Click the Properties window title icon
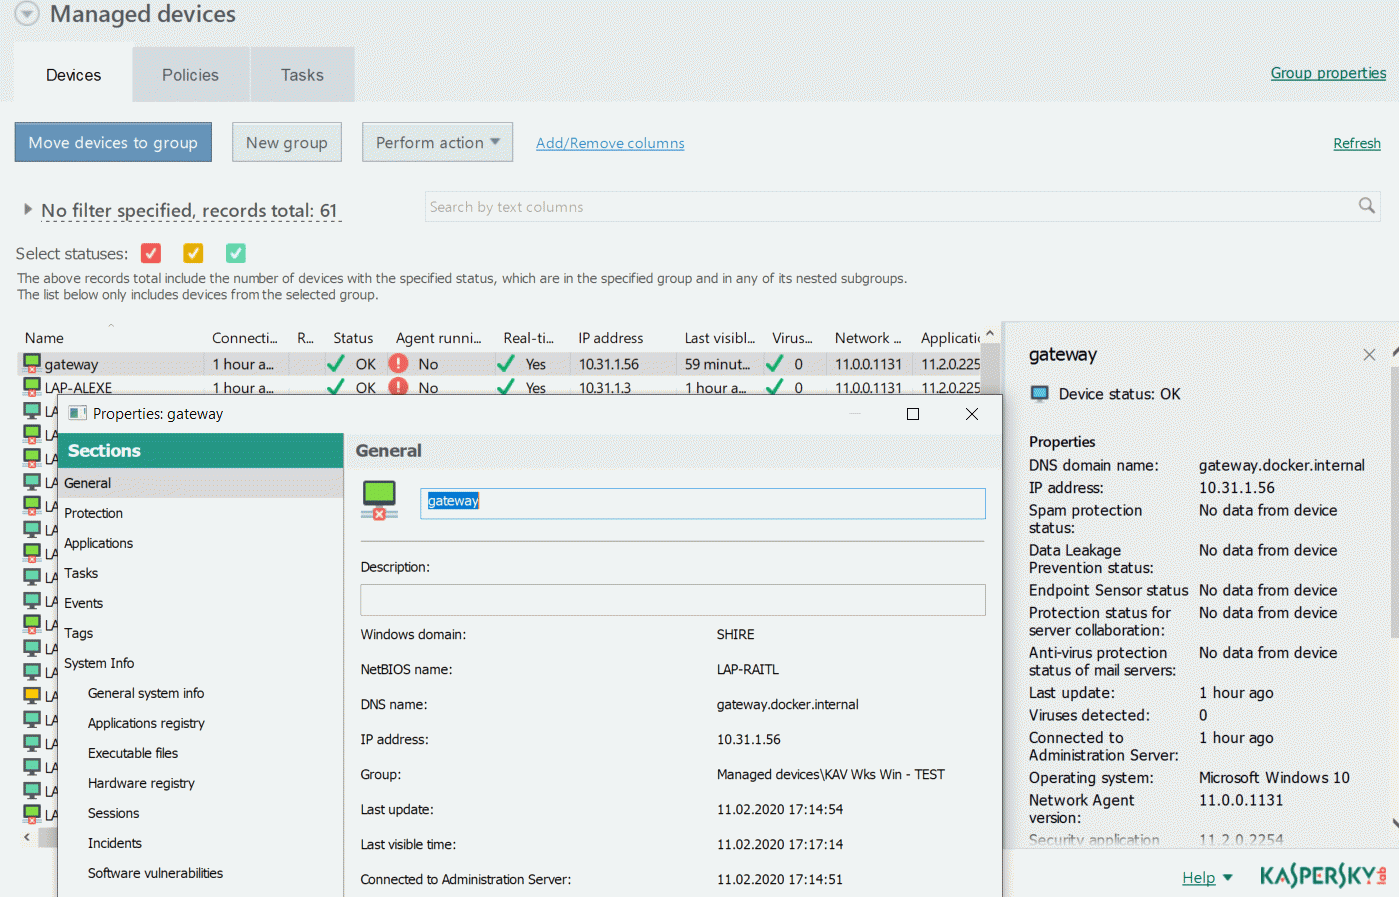The height and width of the screenshot is (897, 1399). (77, 413)
